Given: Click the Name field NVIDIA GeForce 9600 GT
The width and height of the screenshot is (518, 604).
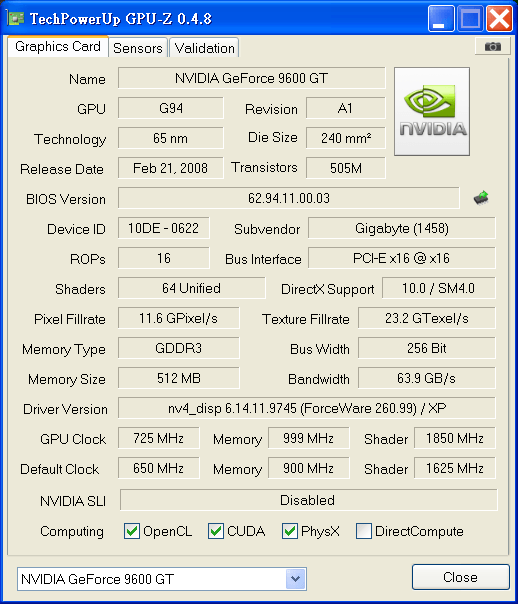Looking at the screenshot, I should (x=251, y=78).
